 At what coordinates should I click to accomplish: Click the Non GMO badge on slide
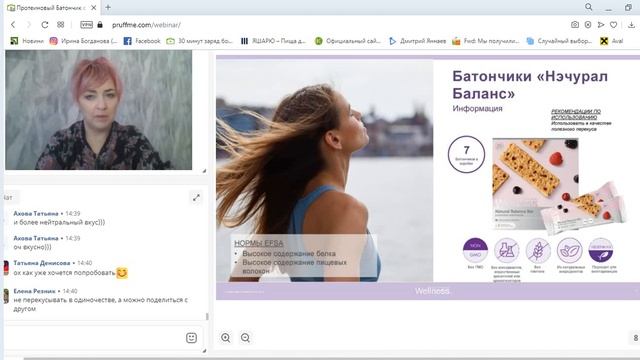(475, 250)
